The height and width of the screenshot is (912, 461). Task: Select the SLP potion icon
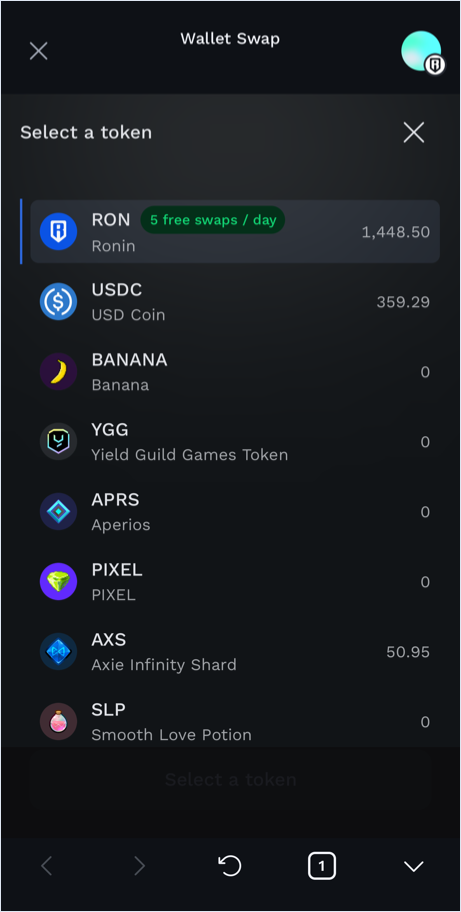tap(58, 721)
